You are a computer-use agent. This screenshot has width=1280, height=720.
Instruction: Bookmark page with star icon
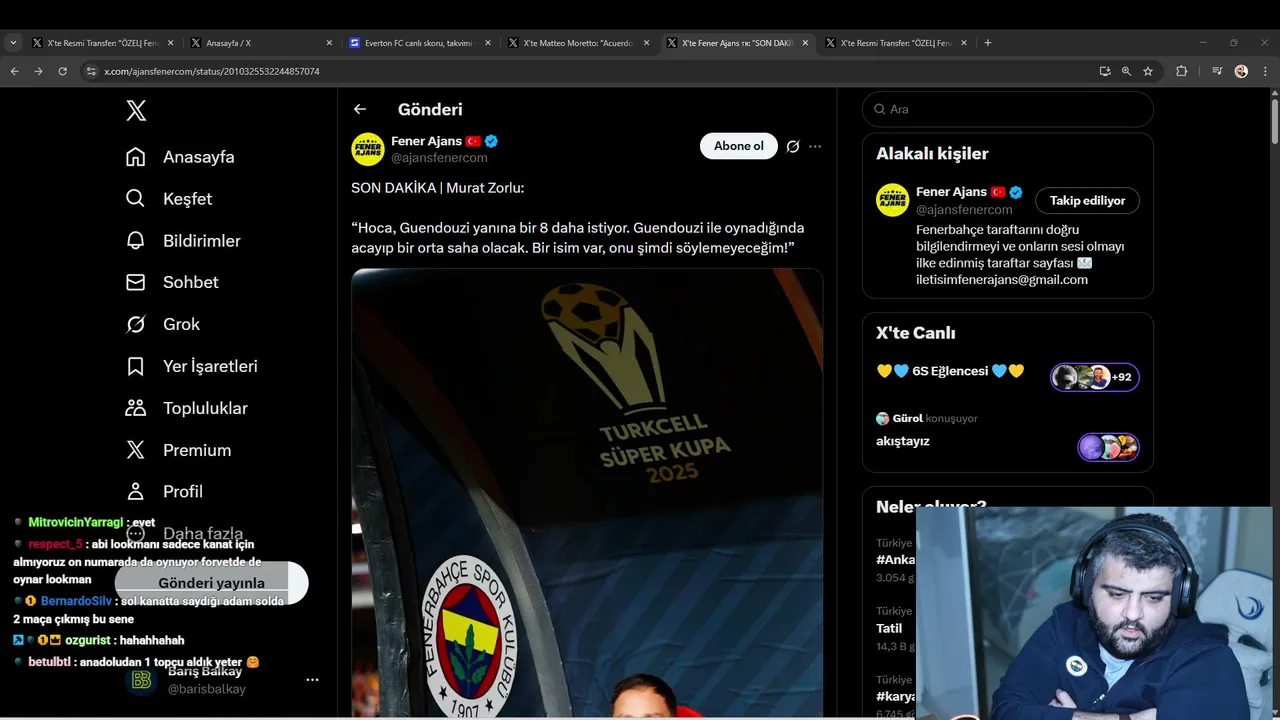tap(1148, 71)
